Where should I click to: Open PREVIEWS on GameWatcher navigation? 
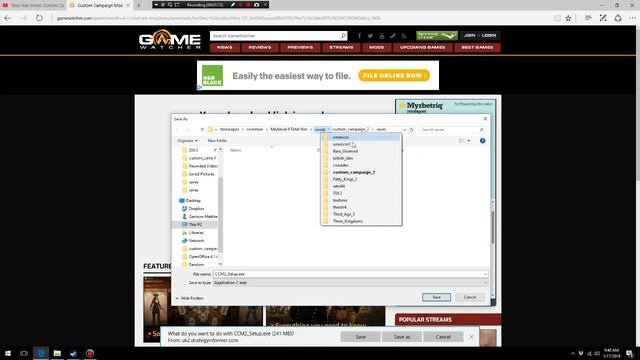[300, 47]
